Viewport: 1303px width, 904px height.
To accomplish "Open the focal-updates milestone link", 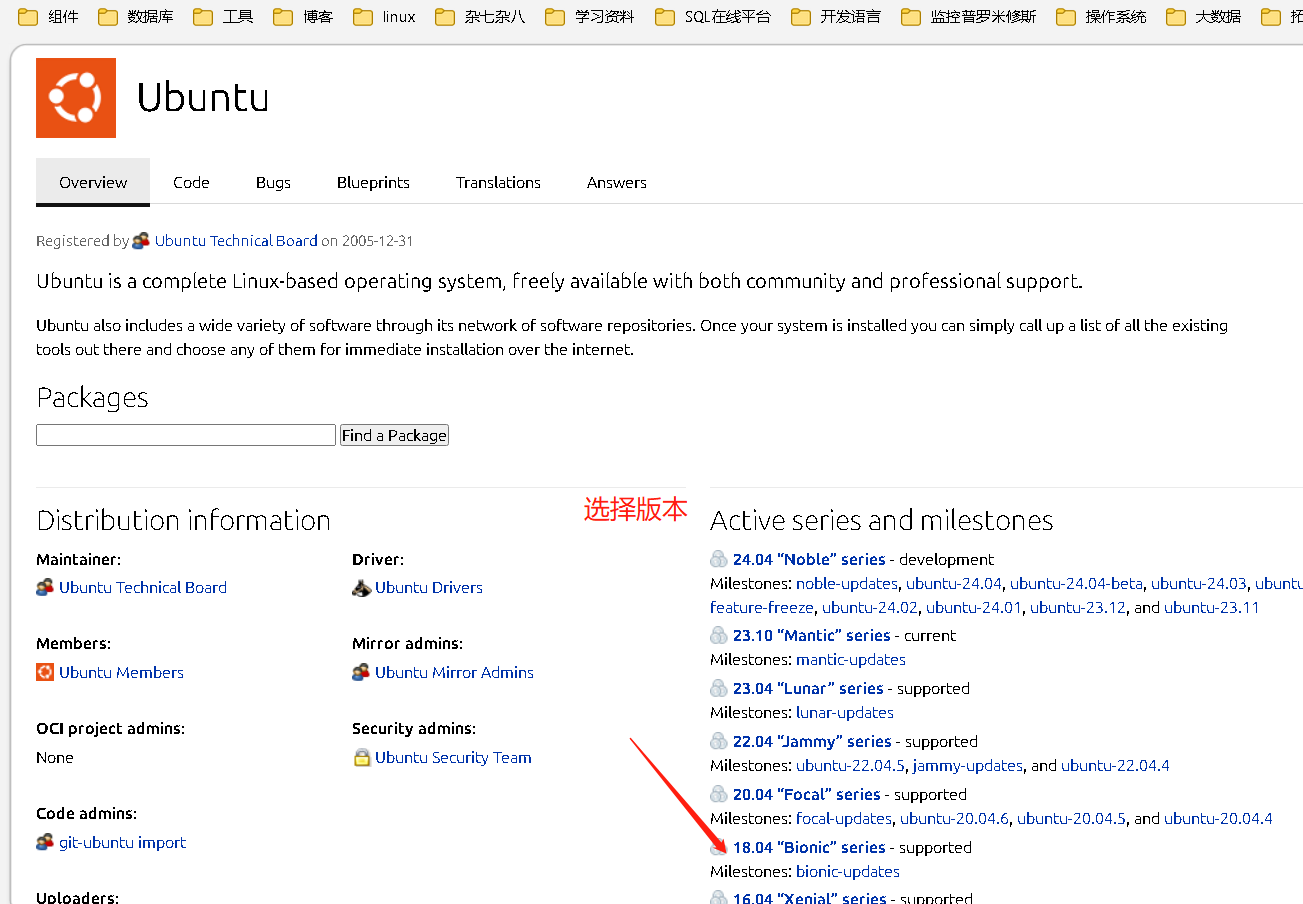I will click(844, 818).
